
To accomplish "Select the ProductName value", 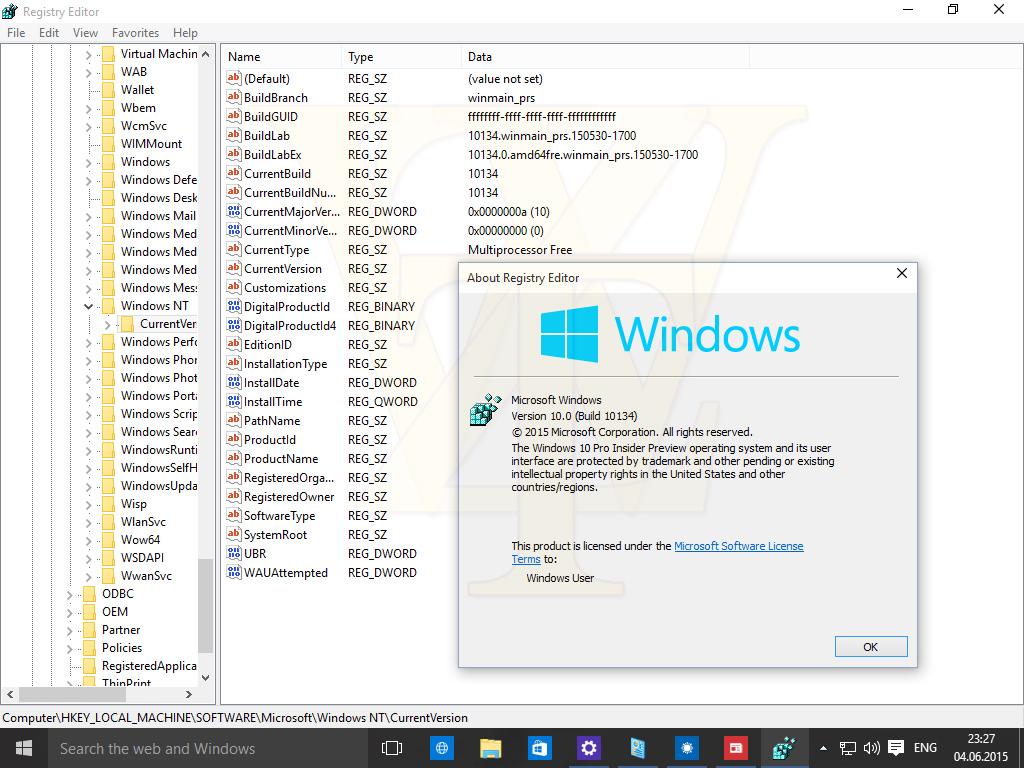I will click(281, 458).
